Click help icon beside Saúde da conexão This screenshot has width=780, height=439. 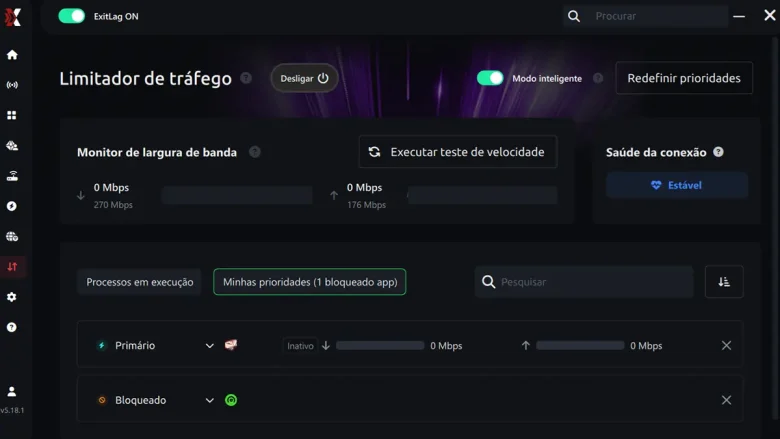click(x=718, y=152)
